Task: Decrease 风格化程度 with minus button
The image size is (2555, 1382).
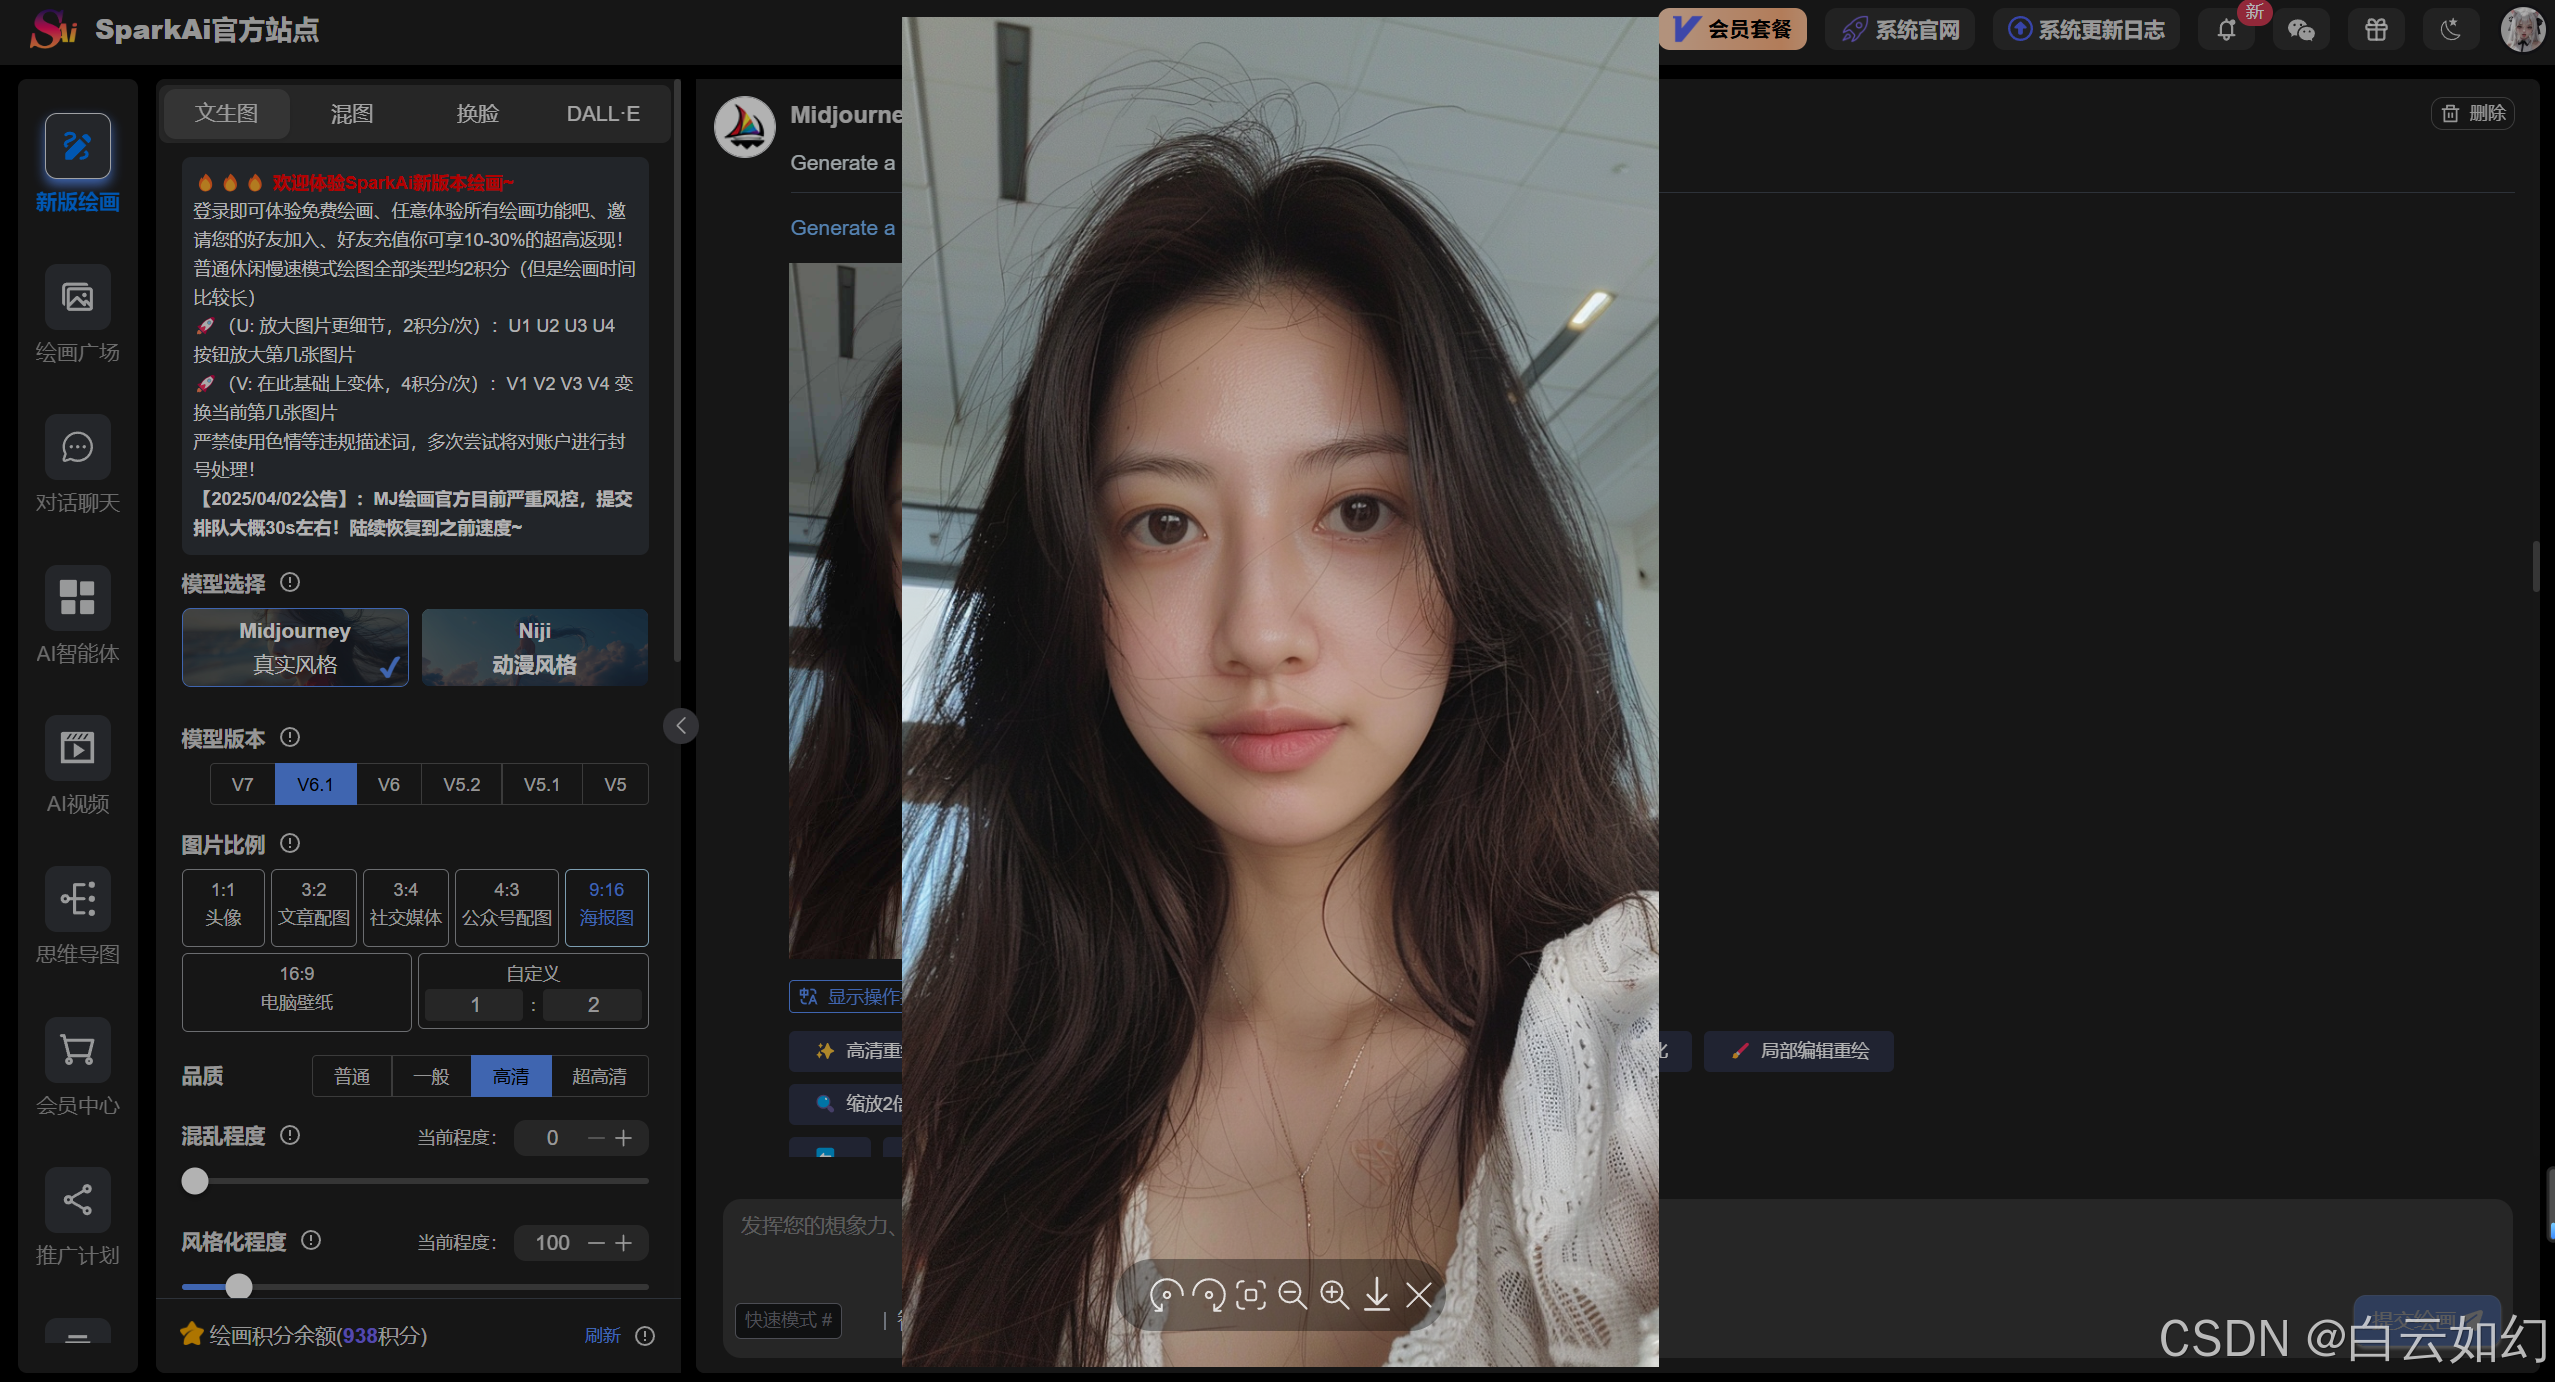Action: [x=596, y=1243]
